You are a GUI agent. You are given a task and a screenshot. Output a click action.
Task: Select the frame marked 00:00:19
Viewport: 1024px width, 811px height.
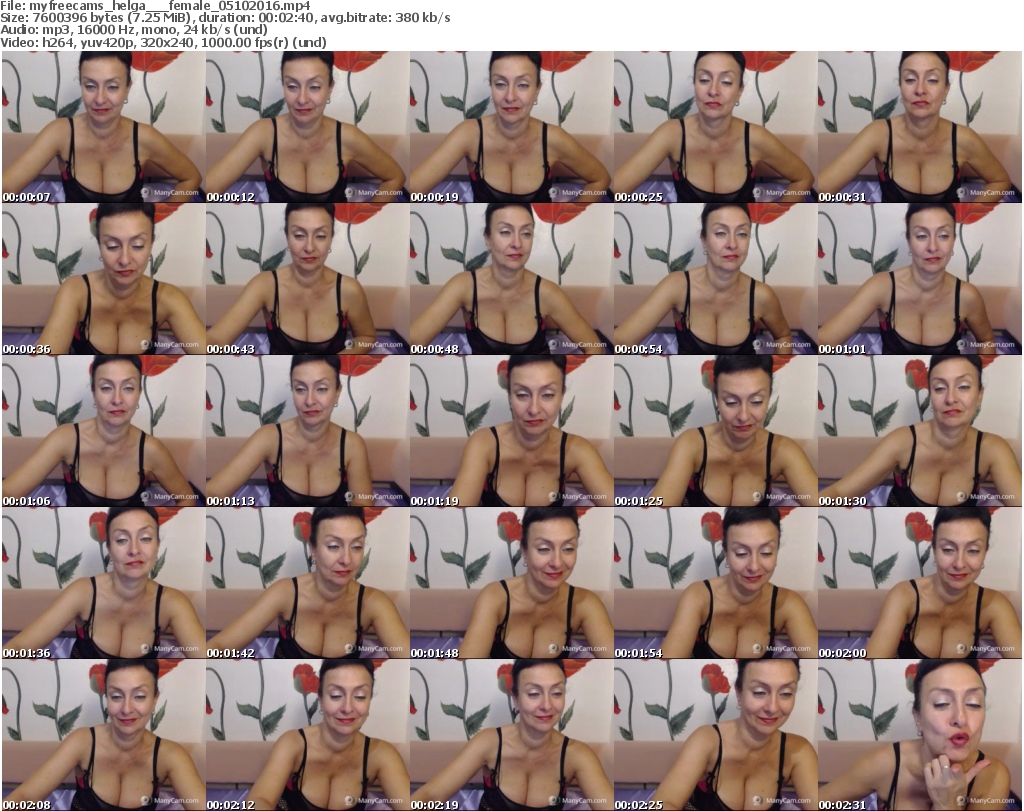(510, 126)
